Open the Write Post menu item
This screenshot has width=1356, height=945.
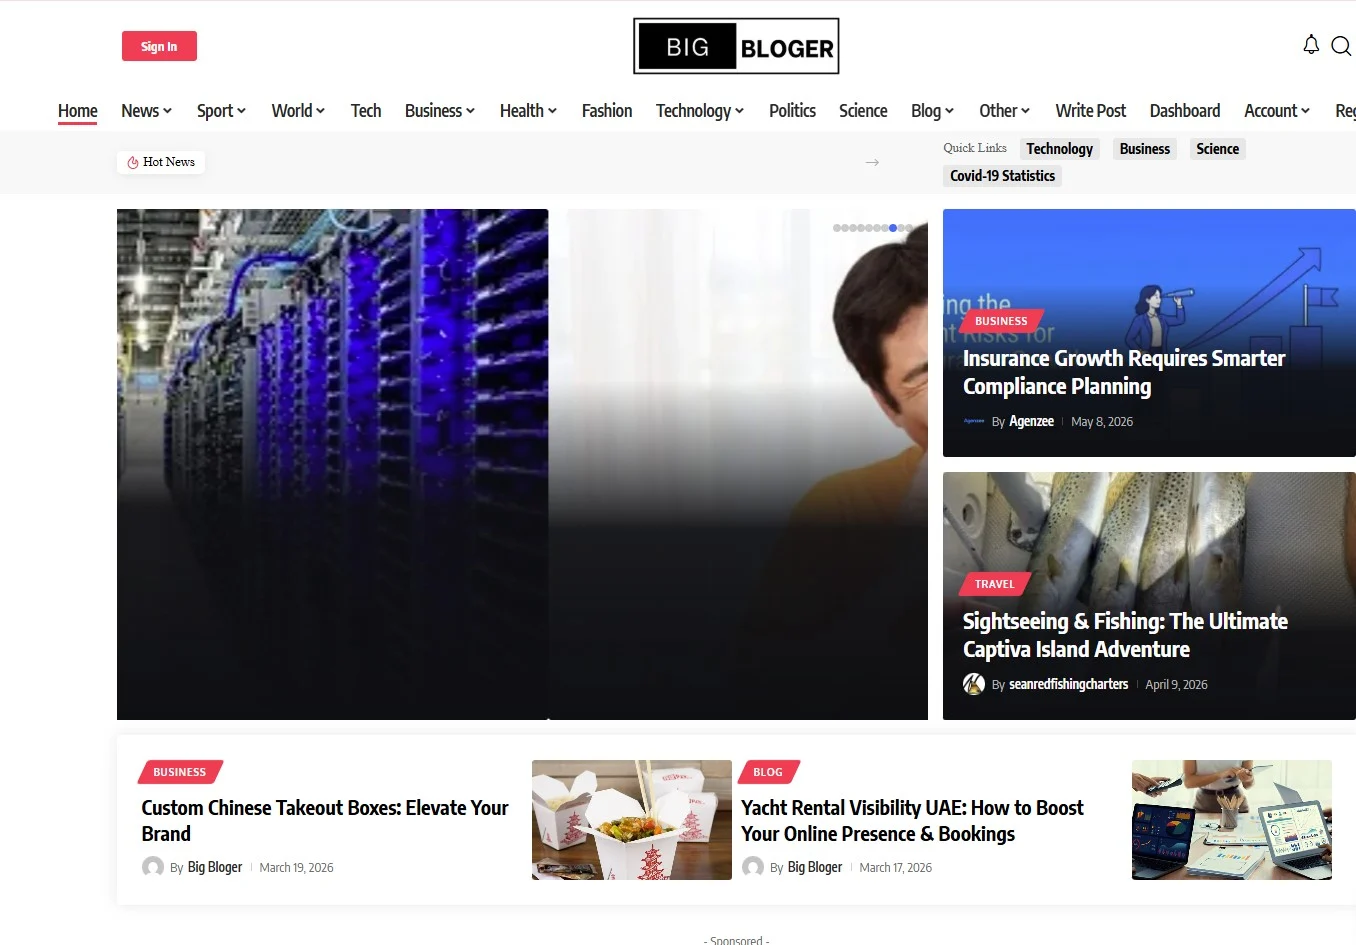coord(1090,111)
